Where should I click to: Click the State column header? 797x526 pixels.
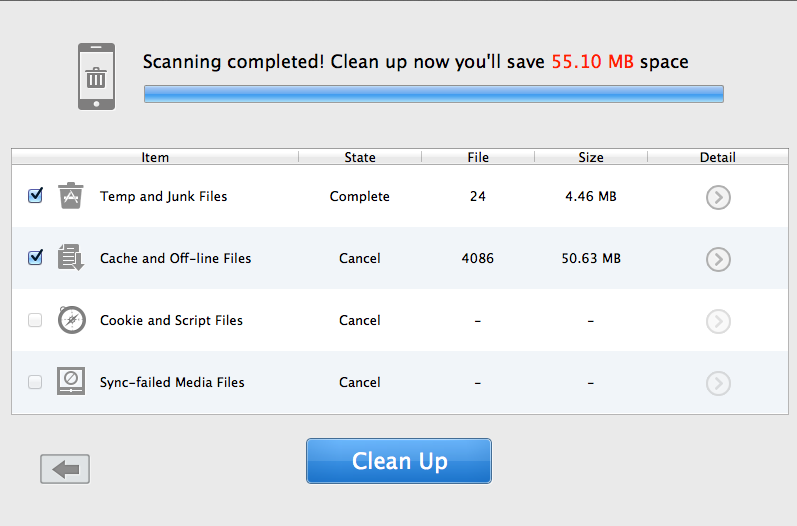point(360,157)
